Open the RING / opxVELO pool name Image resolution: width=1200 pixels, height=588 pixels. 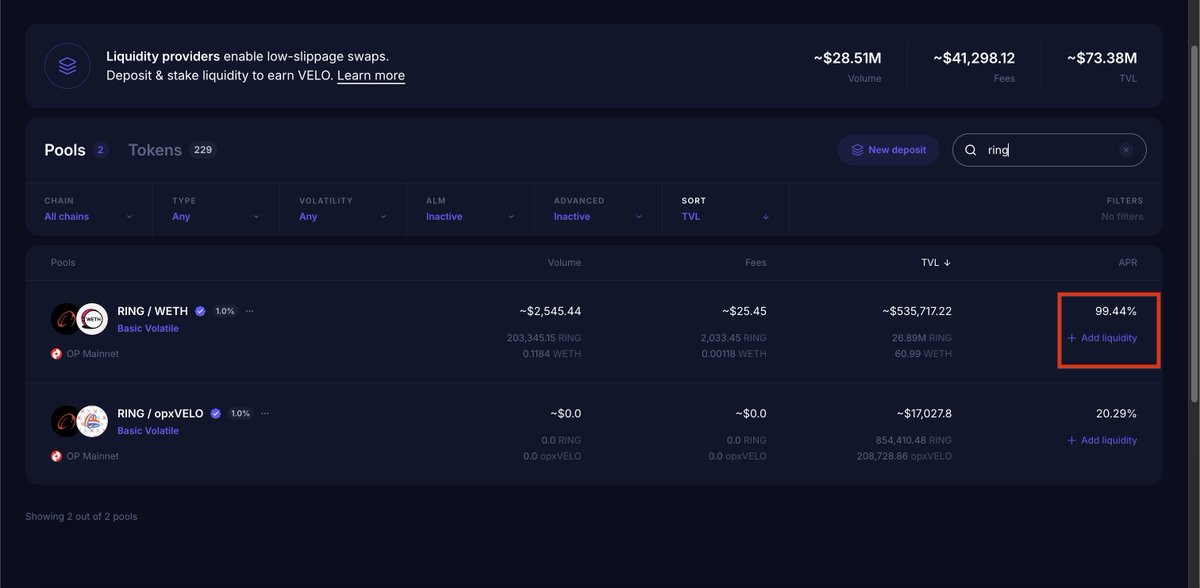(x=160, y=413)
